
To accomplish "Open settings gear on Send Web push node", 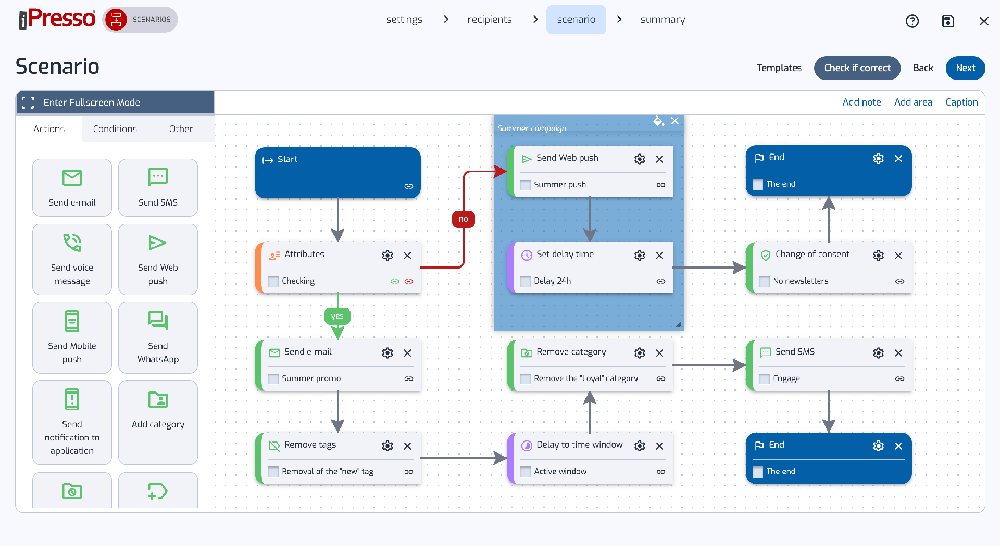I will click(x=640, y=159).
